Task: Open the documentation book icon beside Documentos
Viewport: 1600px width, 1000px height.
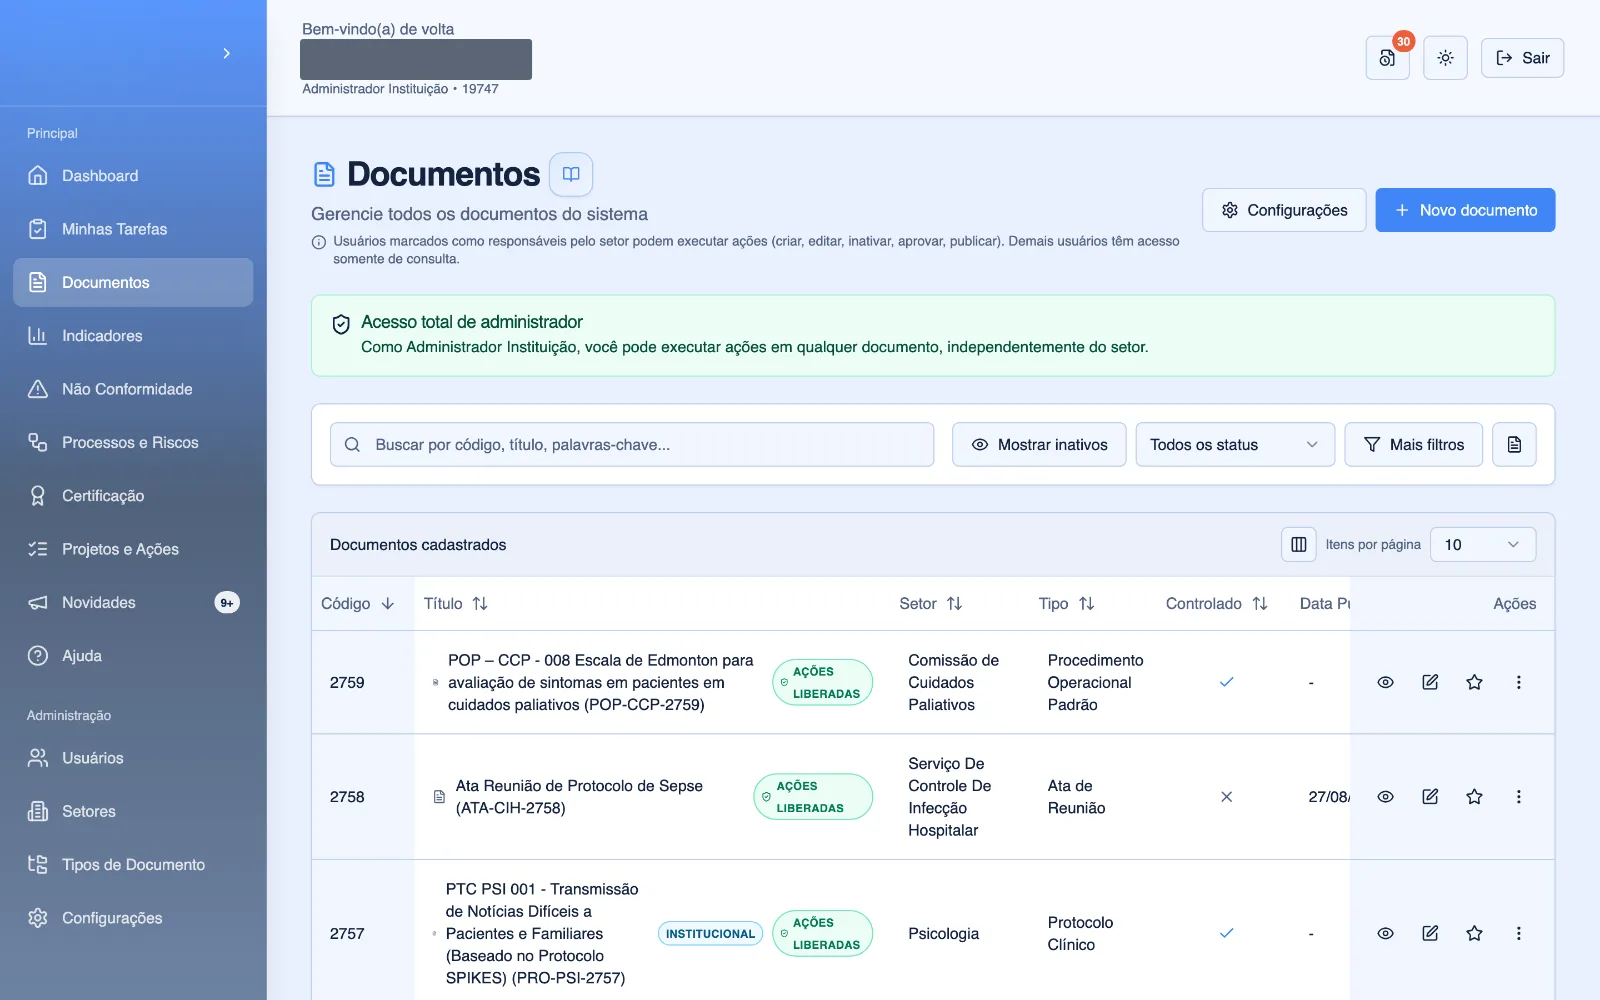Action: 571,174
